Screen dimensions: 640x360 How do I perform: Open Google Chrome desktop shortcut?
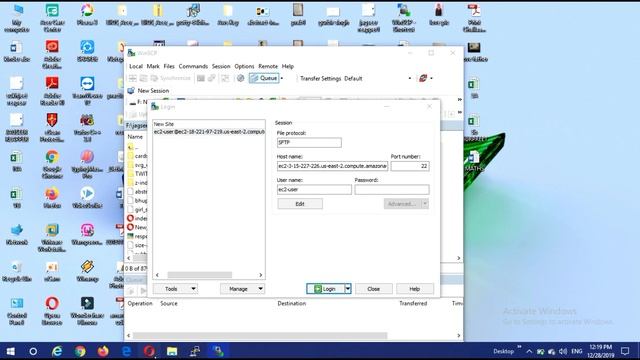click(x=52, y=164)
